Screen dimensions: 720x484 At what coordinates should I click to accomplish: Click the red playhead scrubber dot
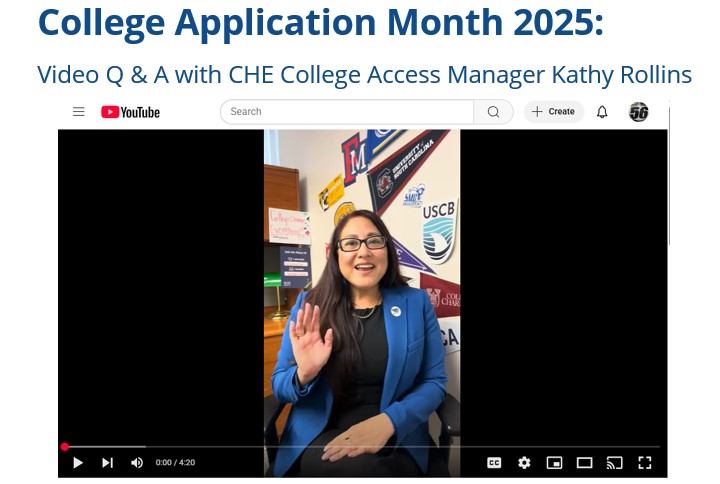[65, 446]
